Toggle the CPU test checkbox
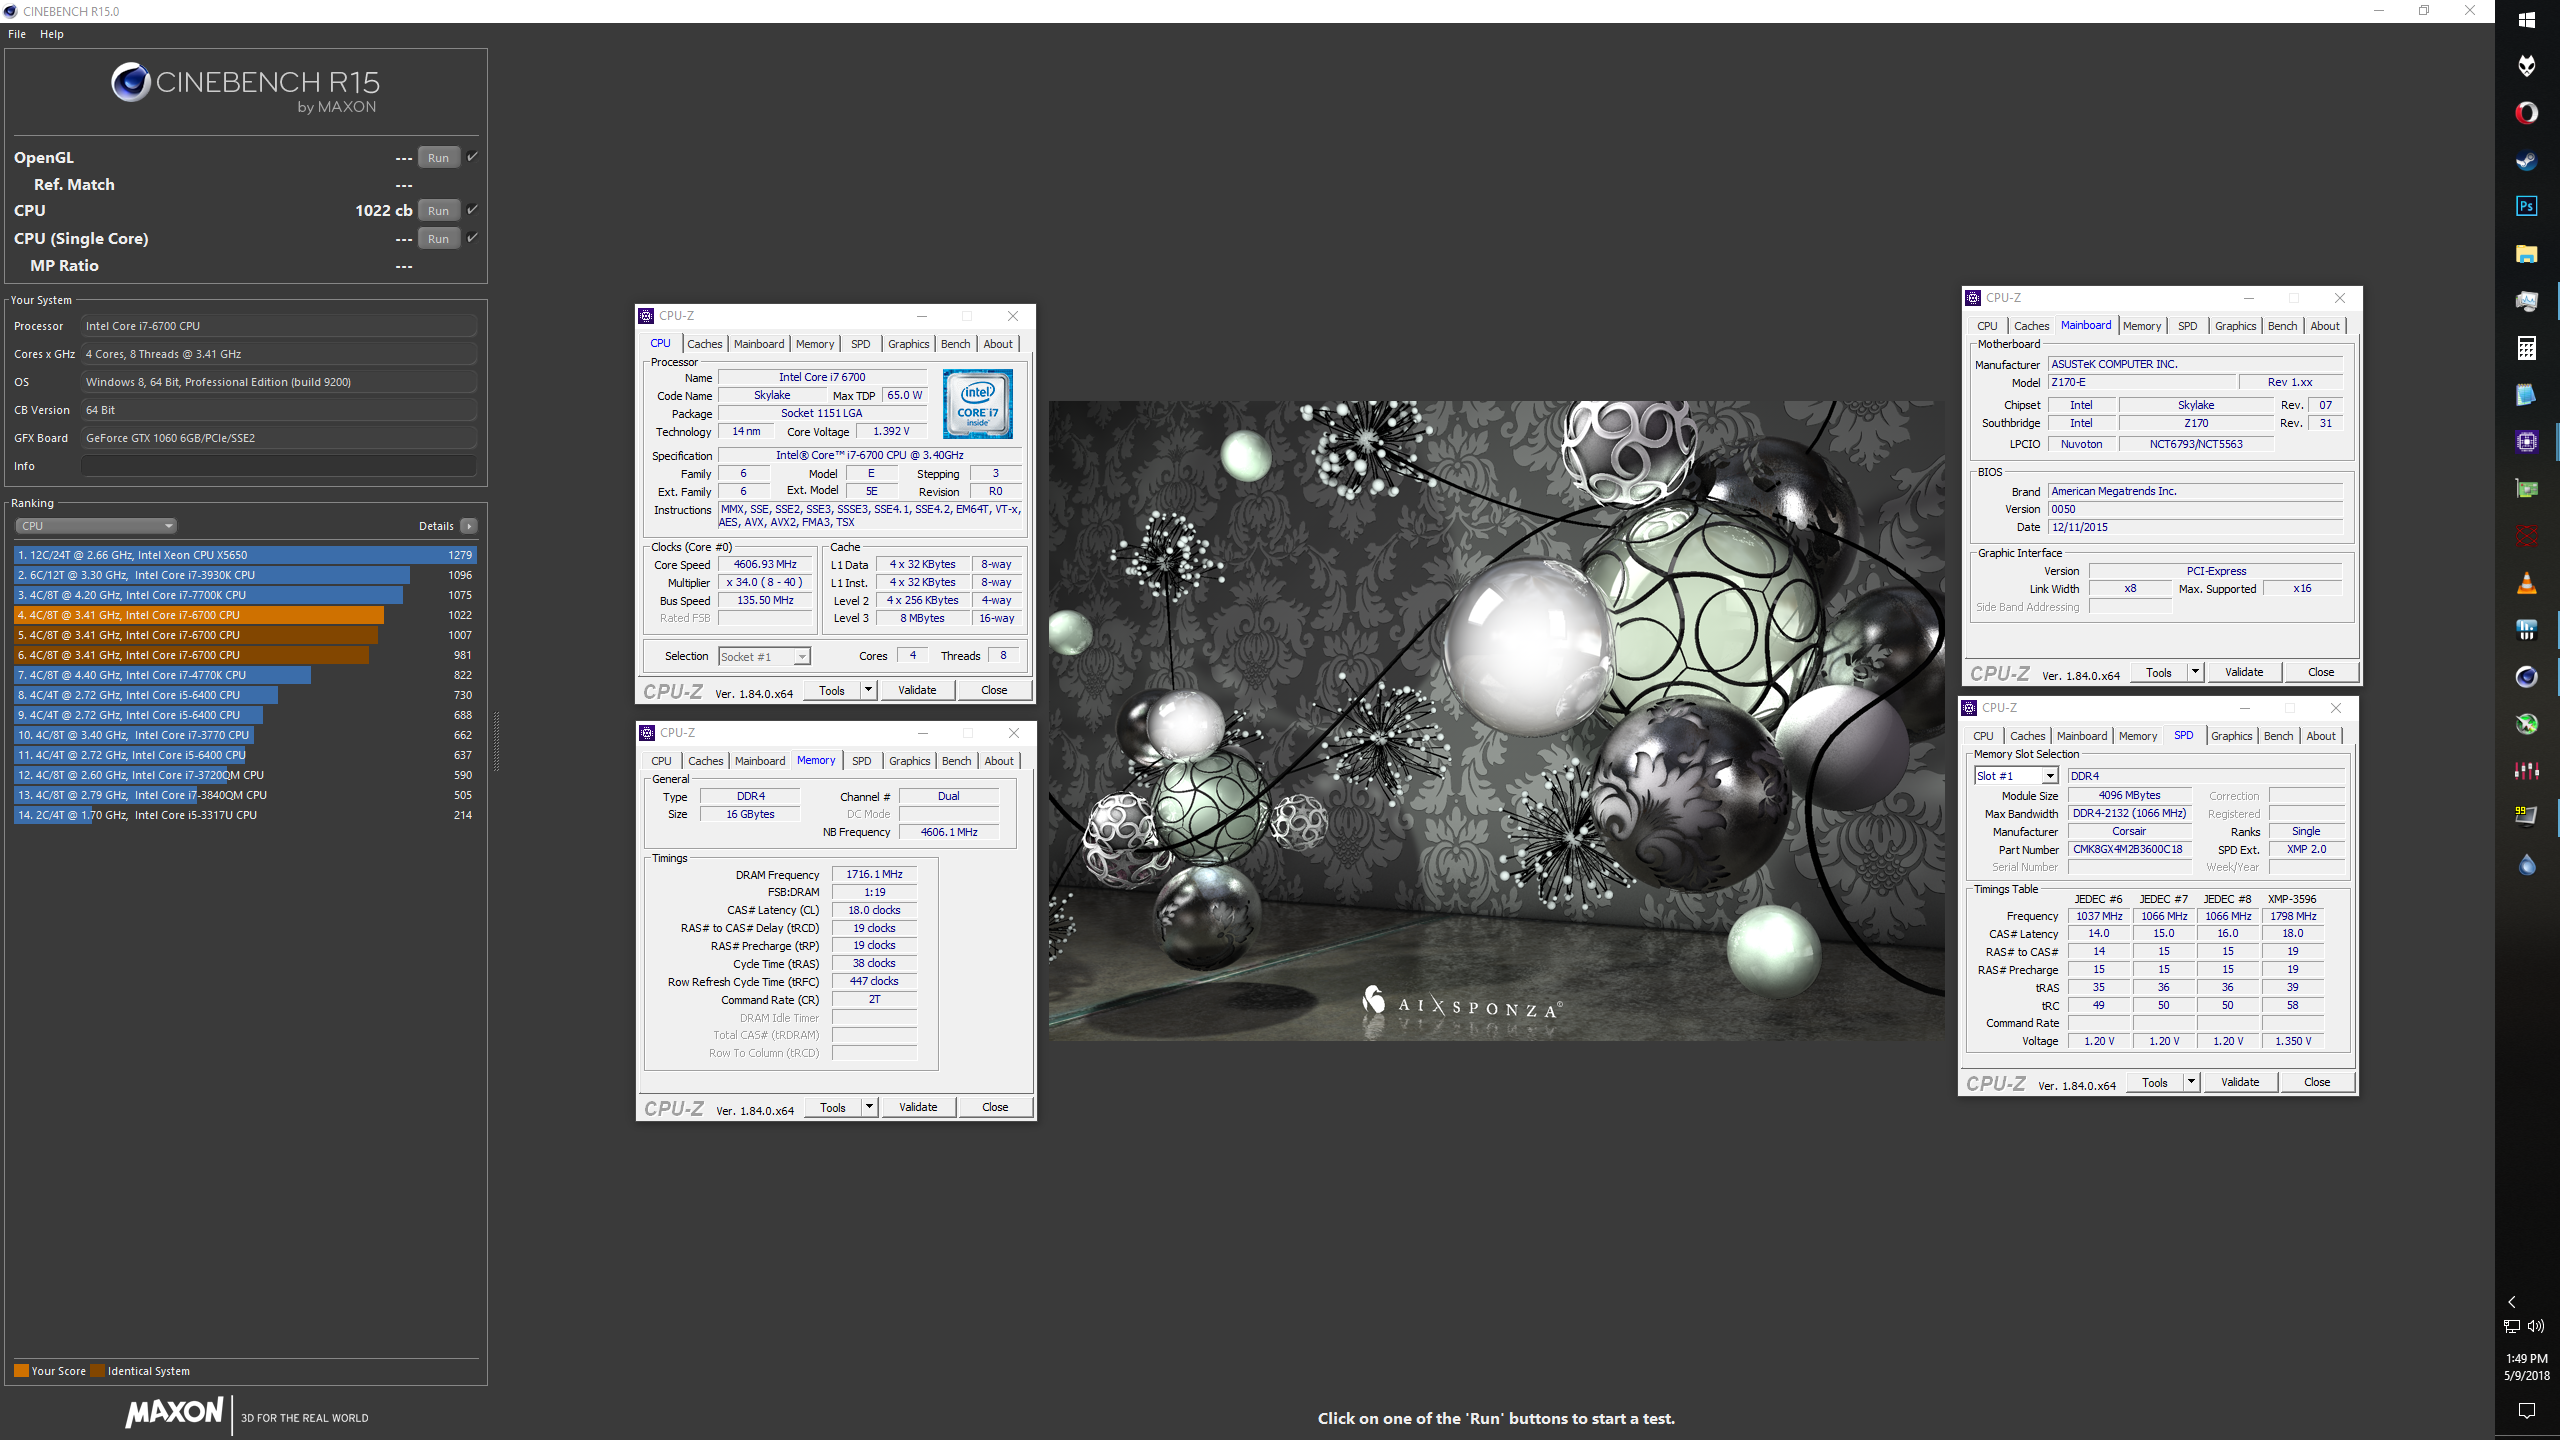The width and height of the screenshot is (2560, 1440). tap(472, 209)
